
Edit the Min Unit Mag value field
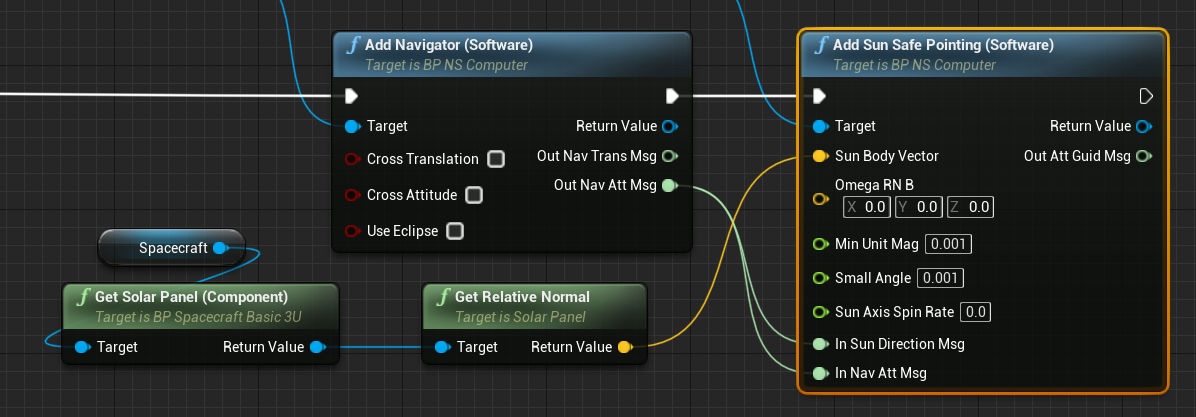[949, 244]
